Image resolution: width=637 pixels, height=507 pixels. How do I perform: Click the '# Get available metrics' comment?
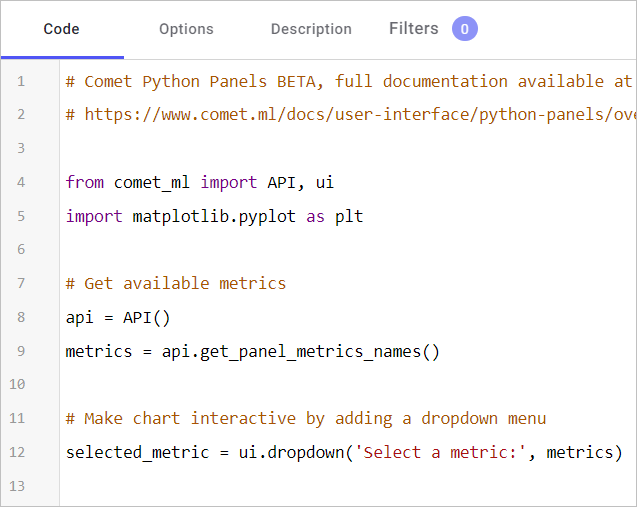[176, 284]
